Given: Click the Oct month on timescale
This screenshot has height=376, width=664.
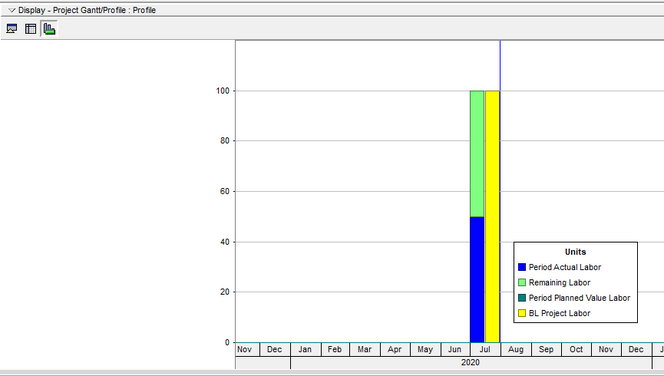Looking at the screenshot, I should pyautogui.click(x=576, y=349).
